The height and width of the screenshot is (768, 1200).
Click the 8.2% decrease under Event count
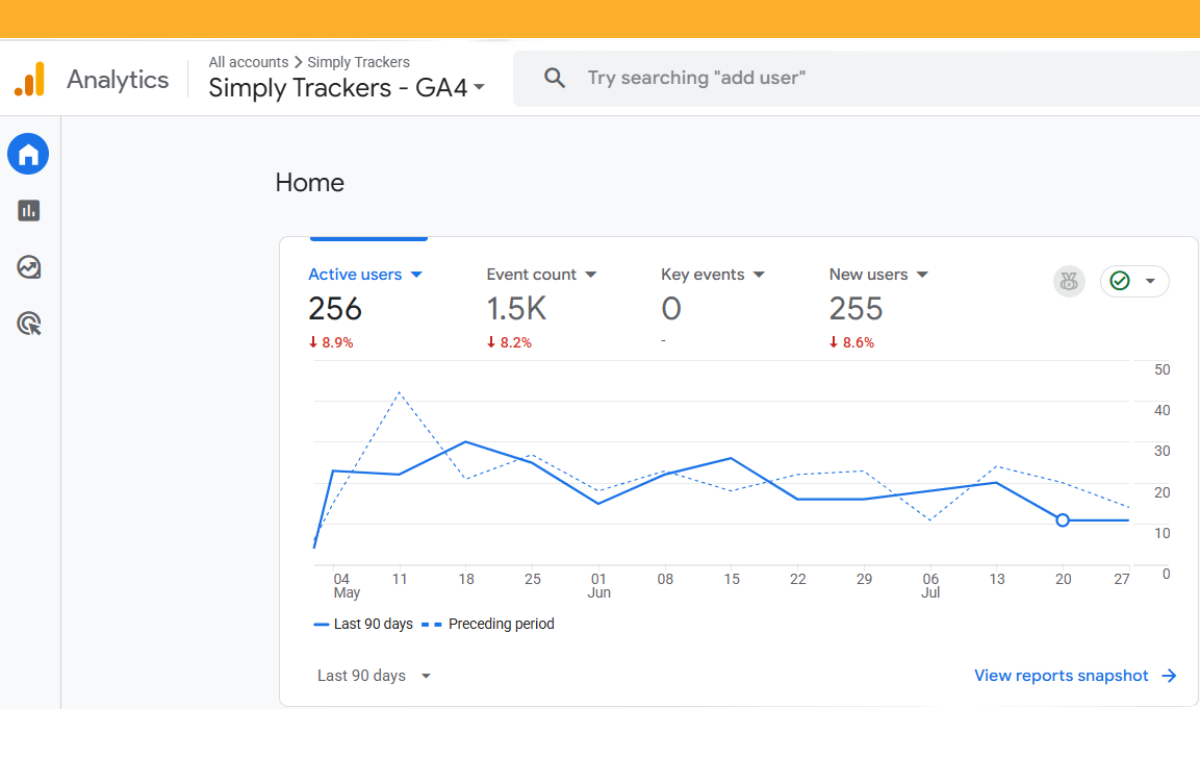tap(509, 342)
